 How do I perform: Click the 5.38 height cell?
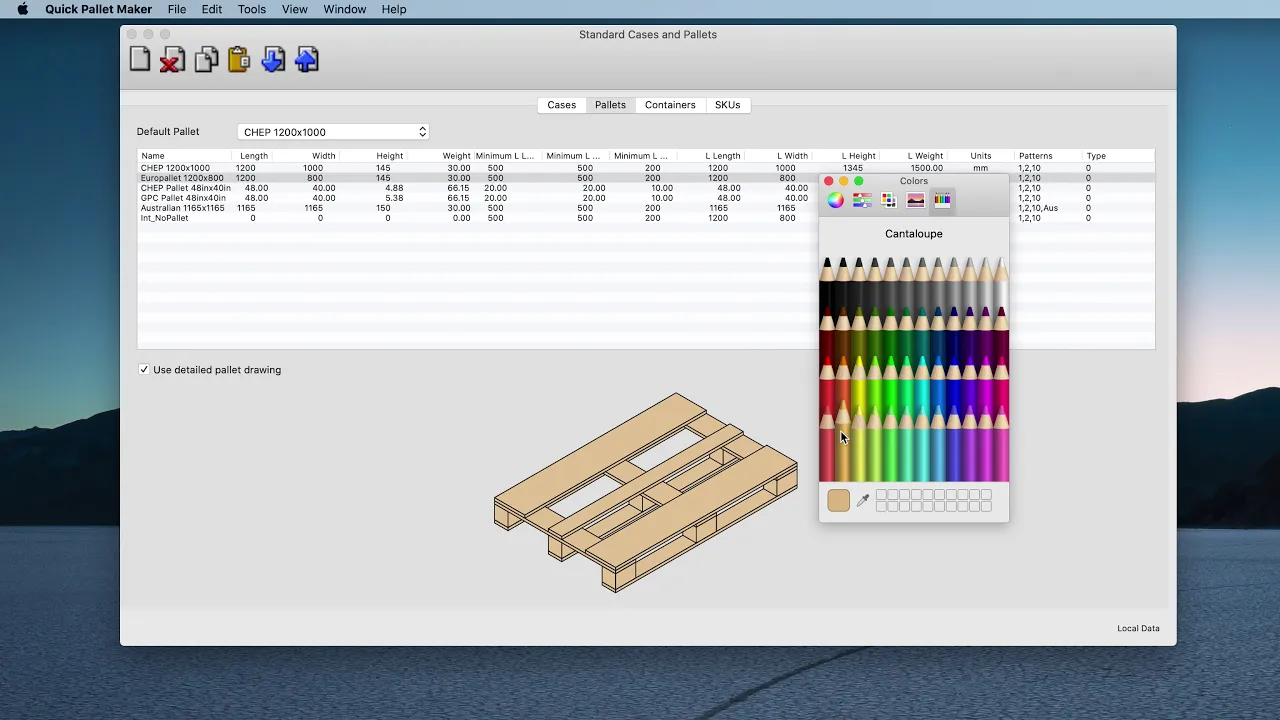[x=394, y=198]
